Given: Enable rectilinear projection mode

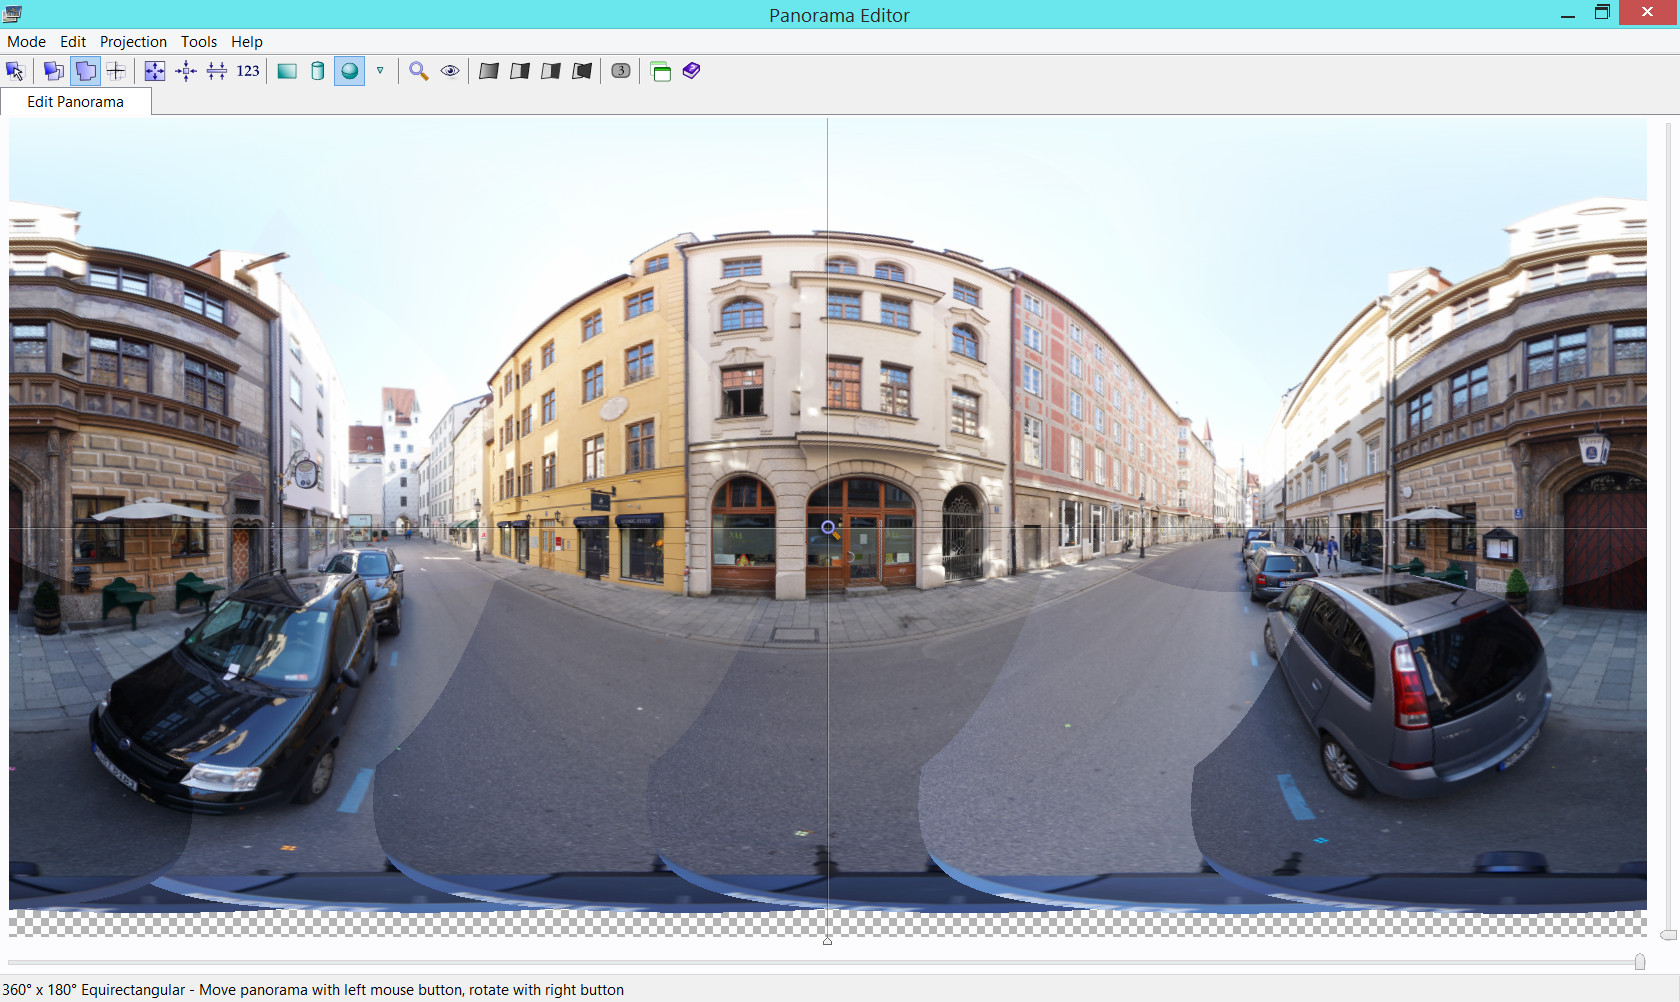Looking at the screenshot, I should coord(287,71).
